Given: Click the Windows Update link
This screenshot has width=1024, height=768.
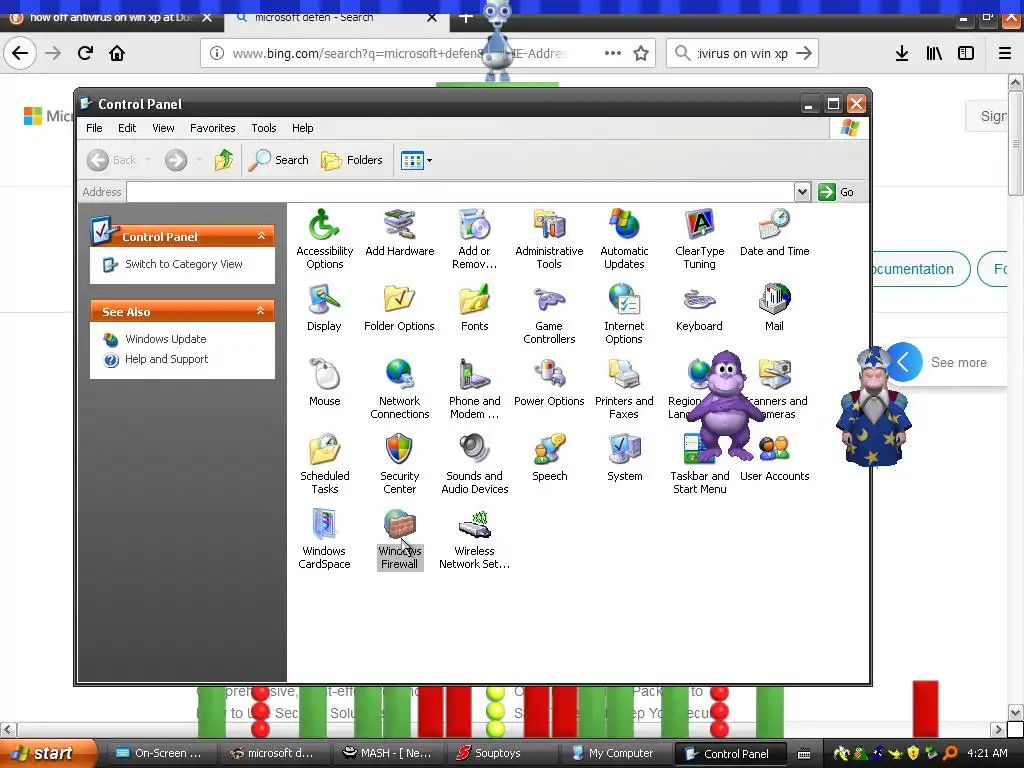Looking at the screenshot, I should tap(165, 339).
